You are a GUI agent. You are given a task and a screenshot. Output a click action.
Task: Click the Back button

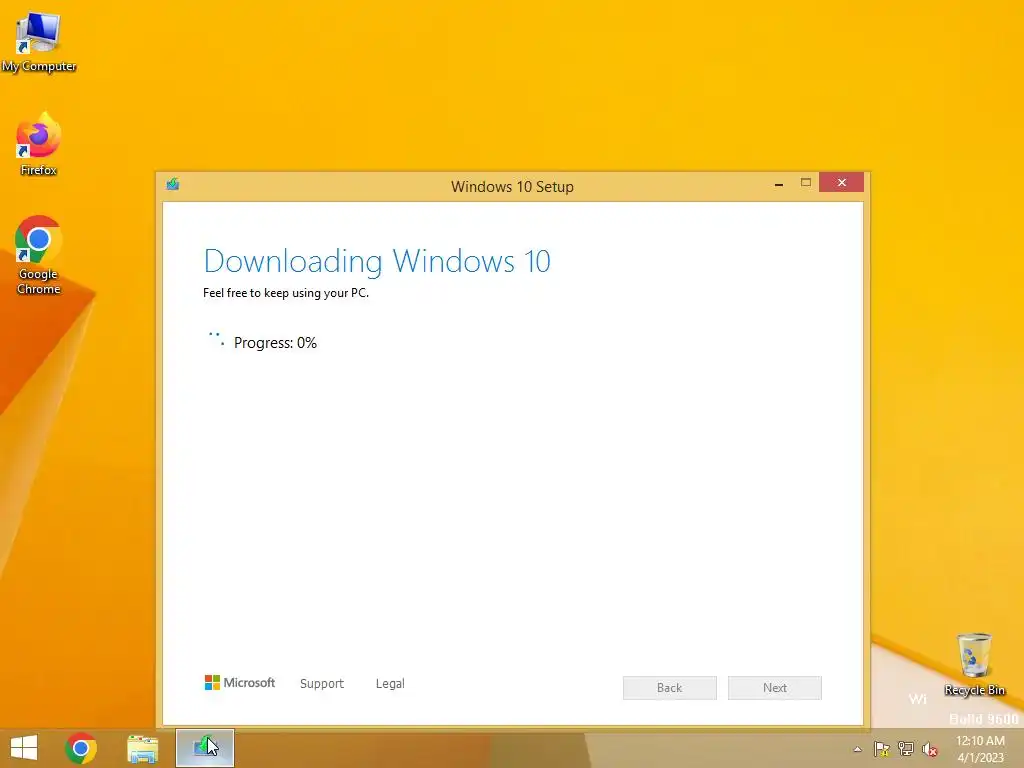(669, 688)
